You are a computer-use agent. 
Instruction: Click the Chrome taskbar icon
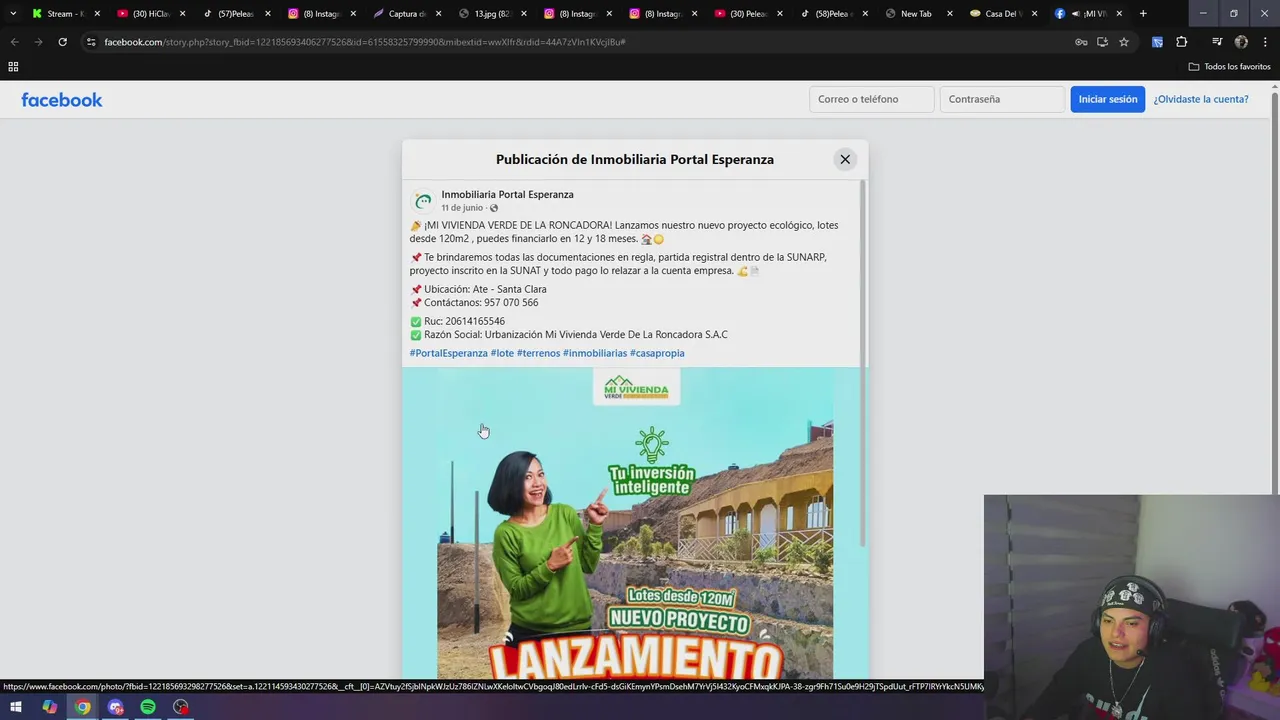pyautogui.click(x=82, y=707)
